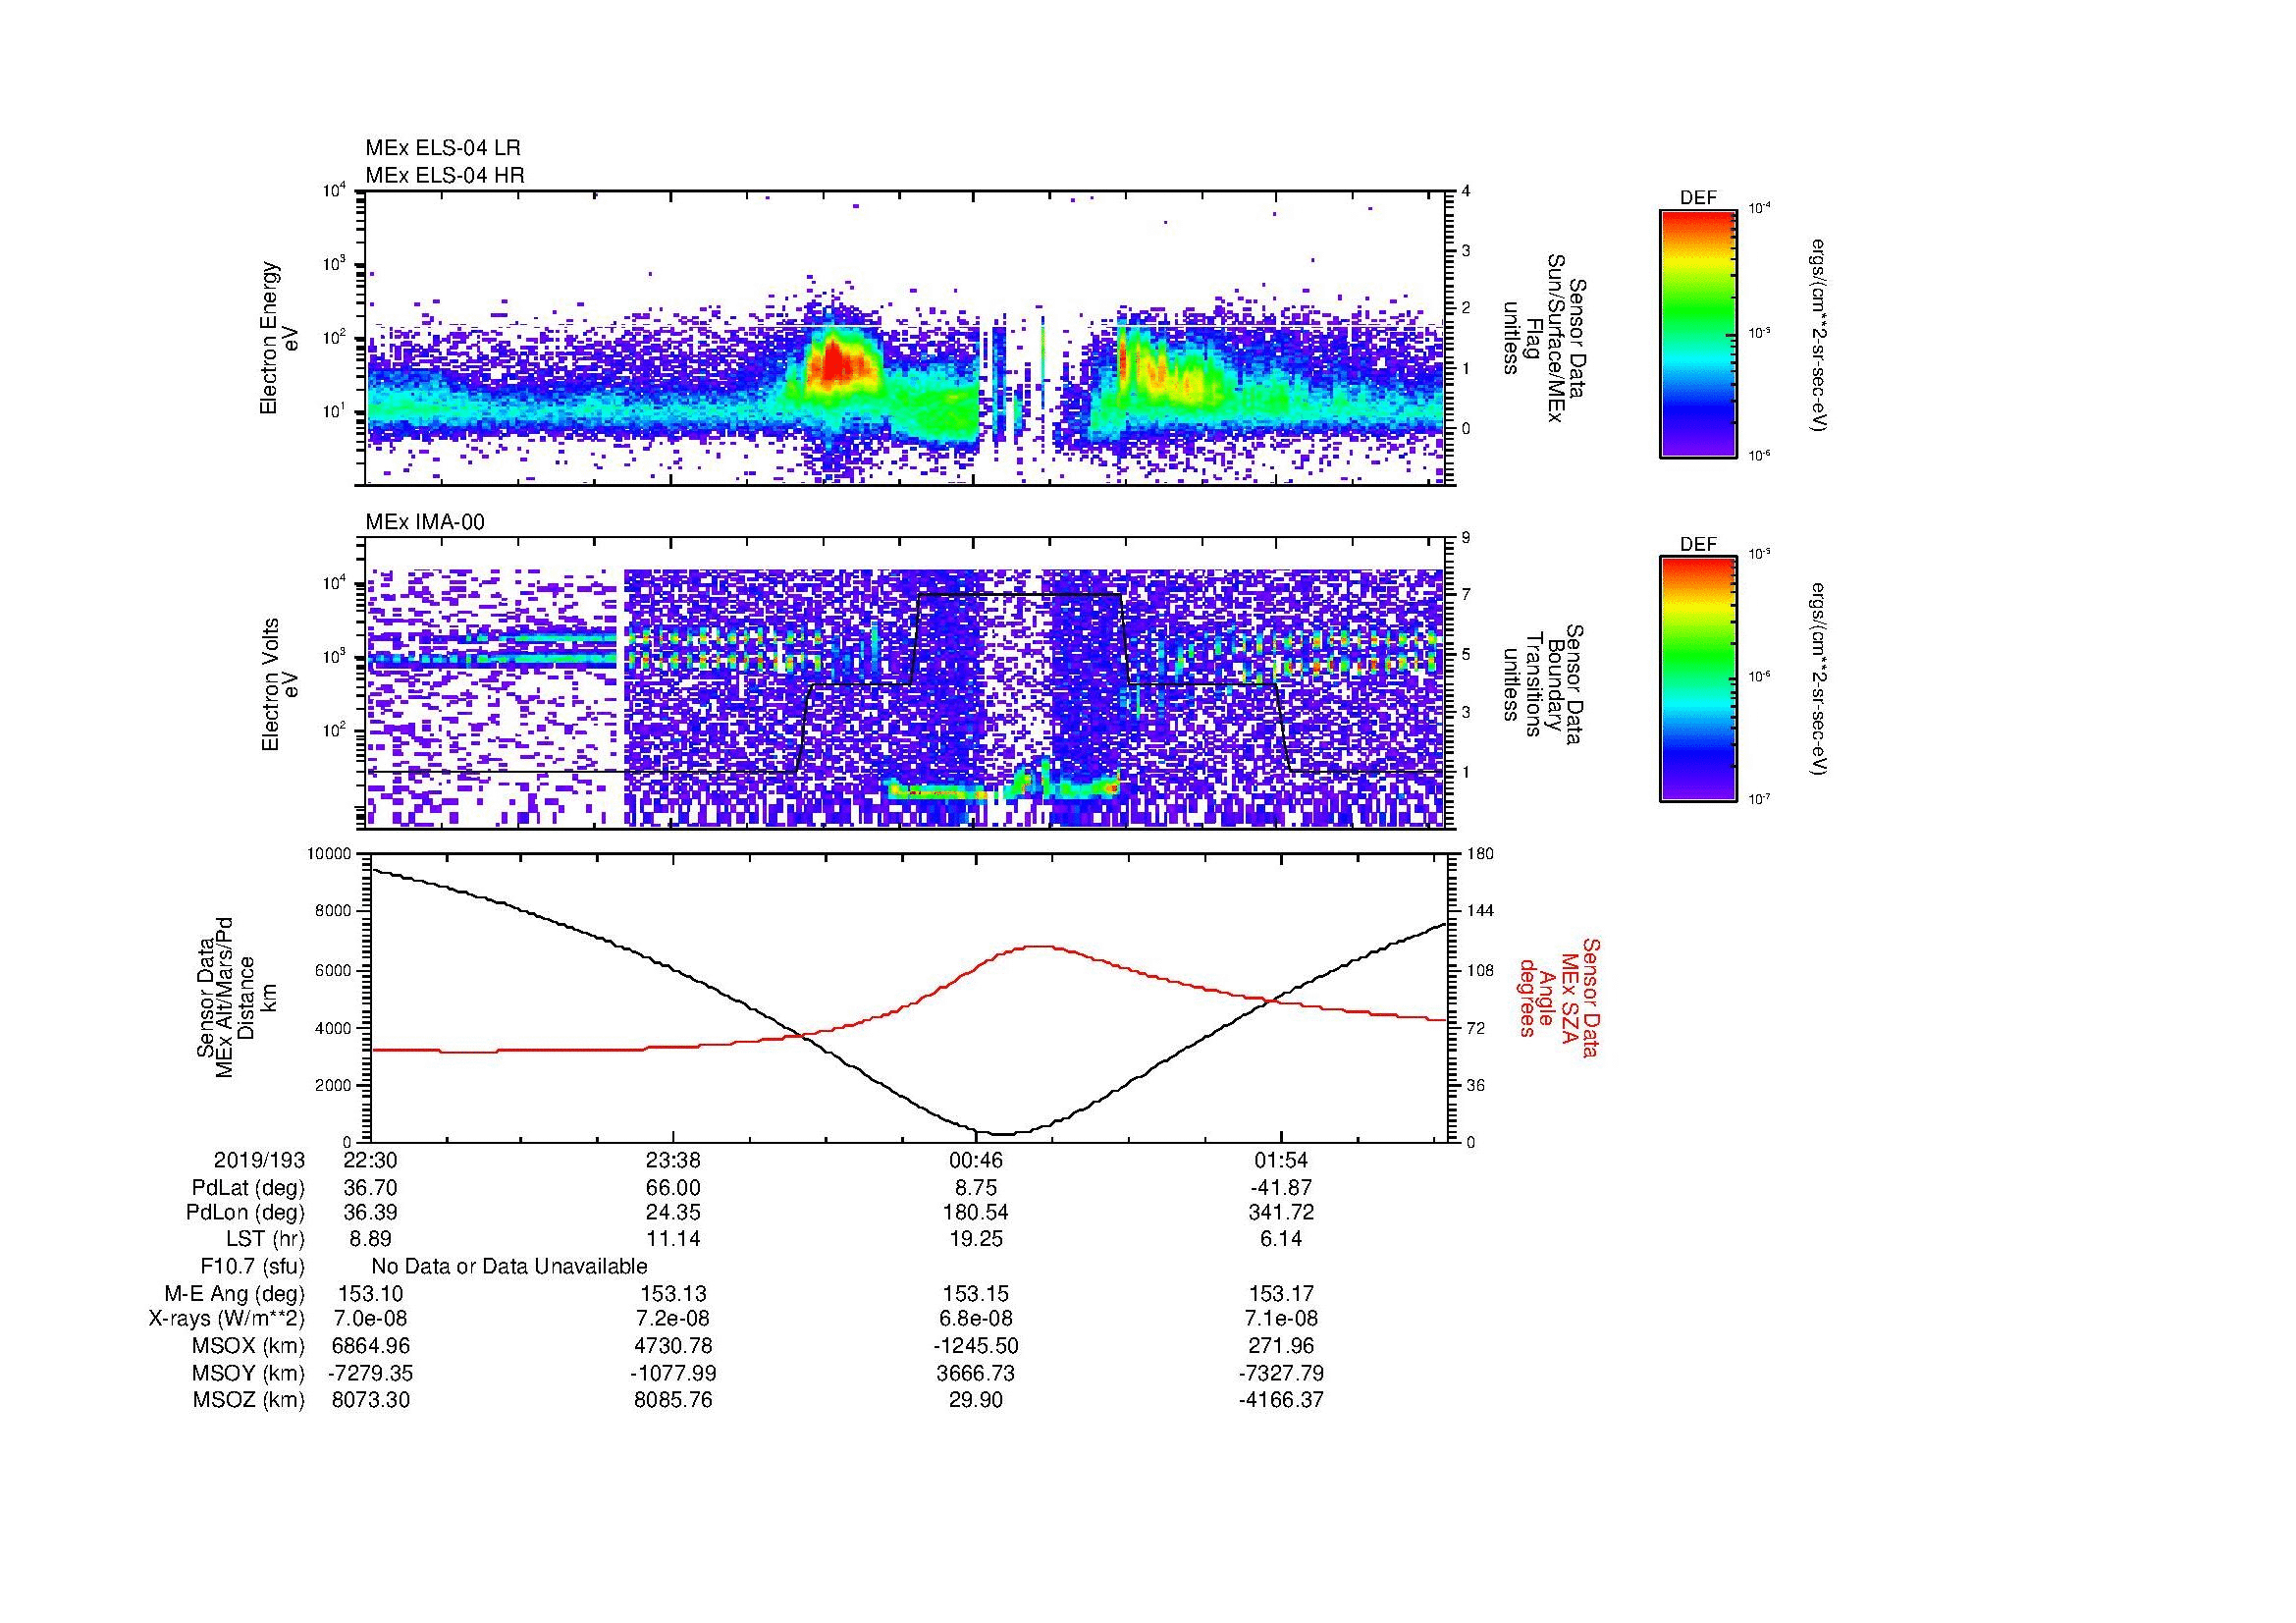This screenshot has height=1623, width=2296.
Task: Click MSOX value -1245.50
Action: pyautogui.click(x=976, y=1346)
